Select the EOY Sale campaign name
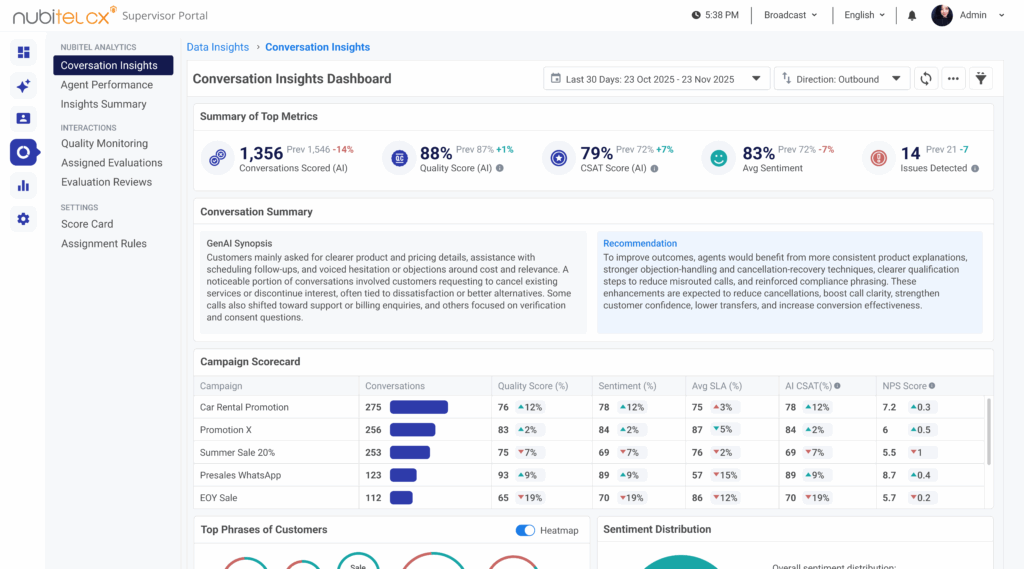1024x569 pixels. click(218, 498)
